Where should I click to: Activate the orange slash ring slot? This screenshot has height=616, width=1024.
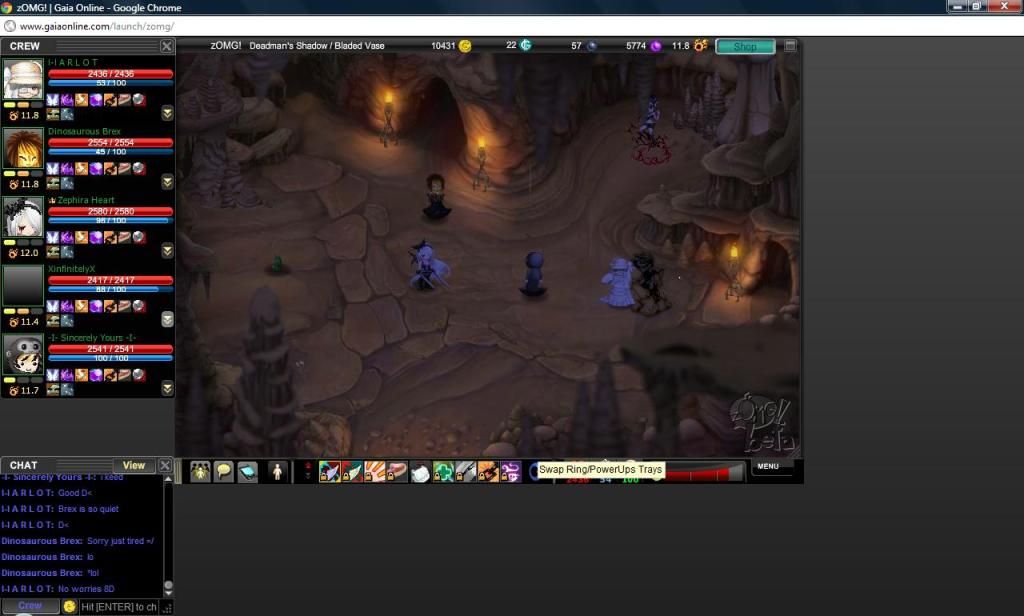pos(375,472)
